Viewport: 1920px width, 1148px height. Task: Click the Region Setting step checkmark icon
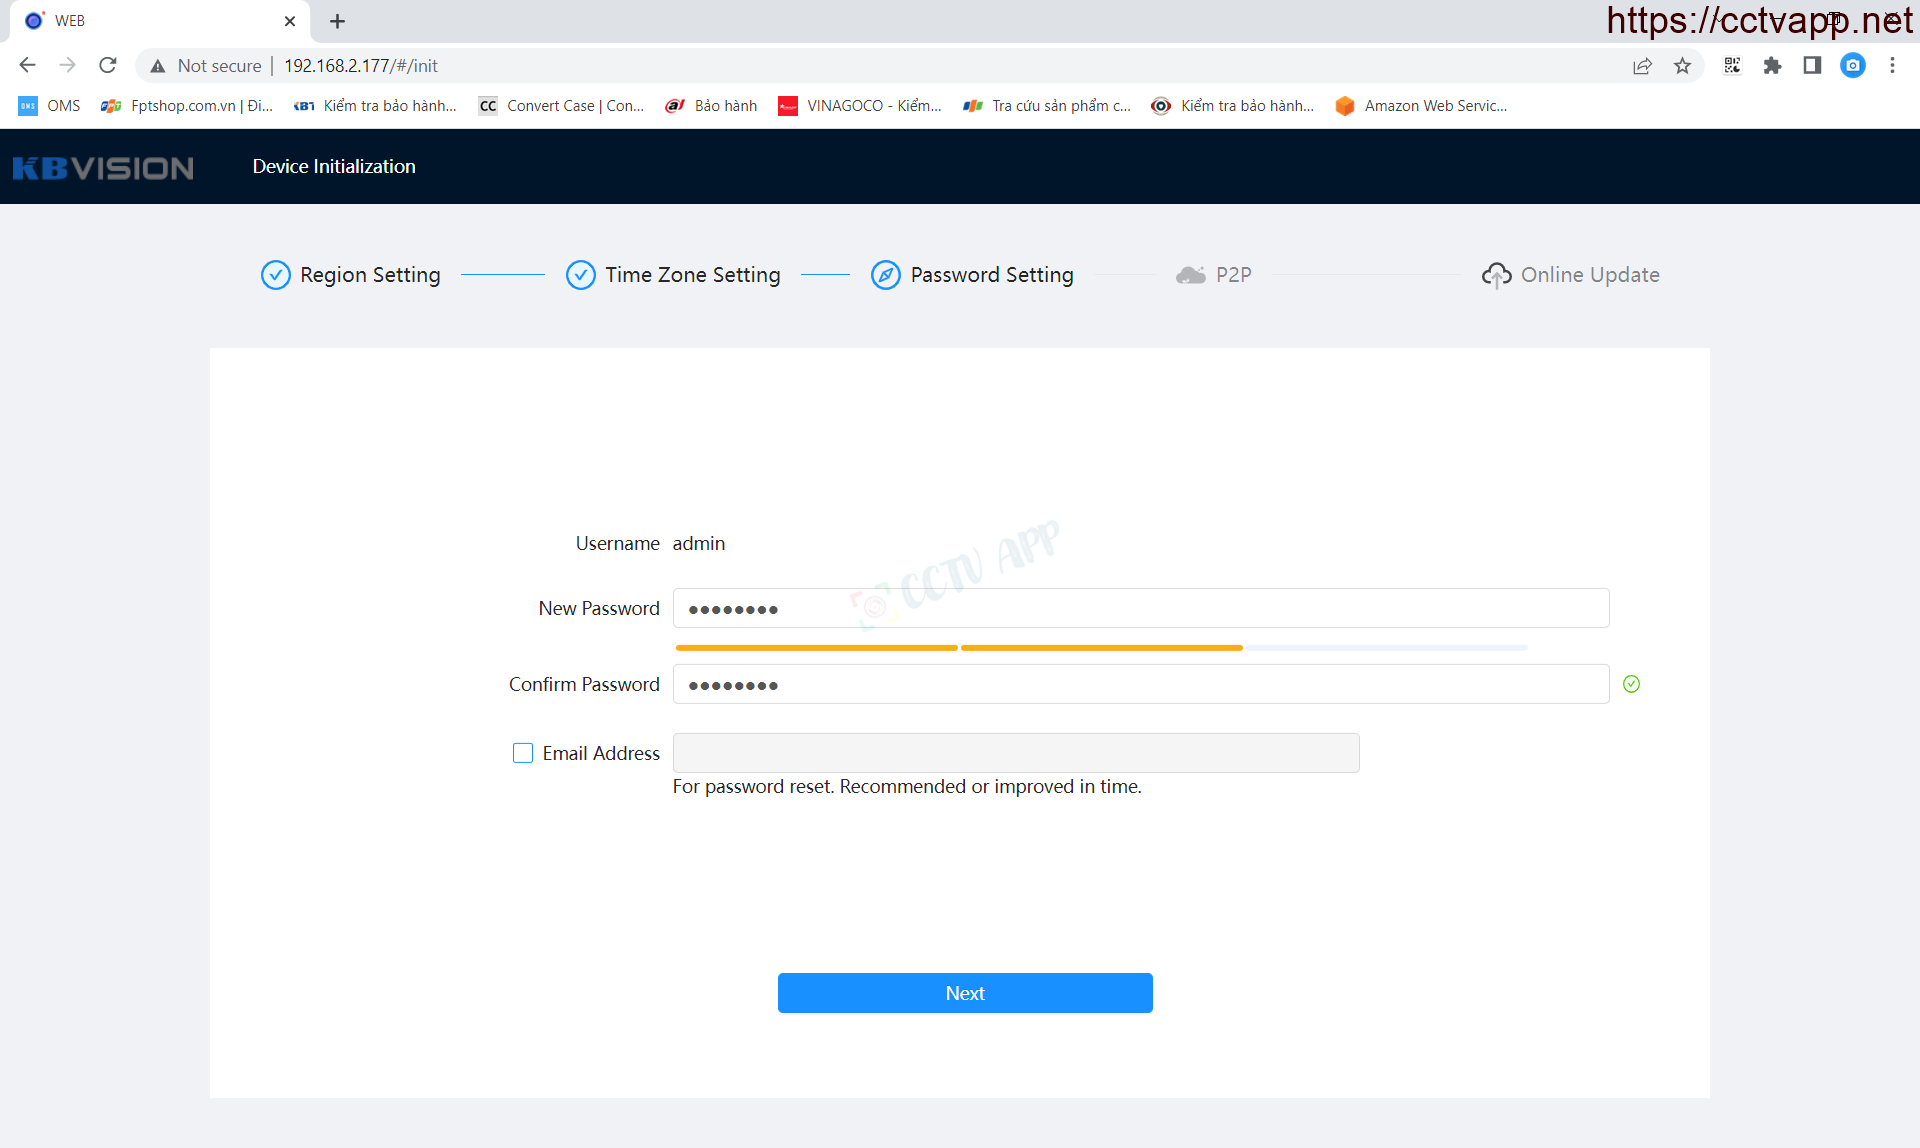tap(275, 275)
